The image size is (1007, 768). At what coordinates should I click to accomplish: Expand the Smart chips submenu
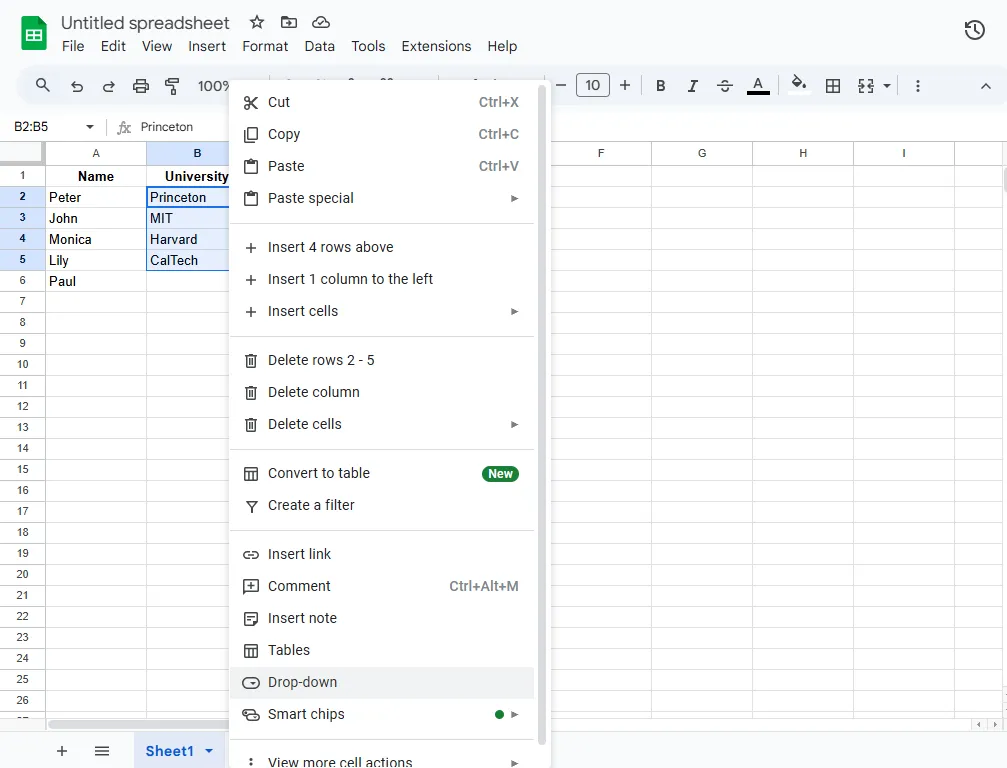tap(381, 715)
